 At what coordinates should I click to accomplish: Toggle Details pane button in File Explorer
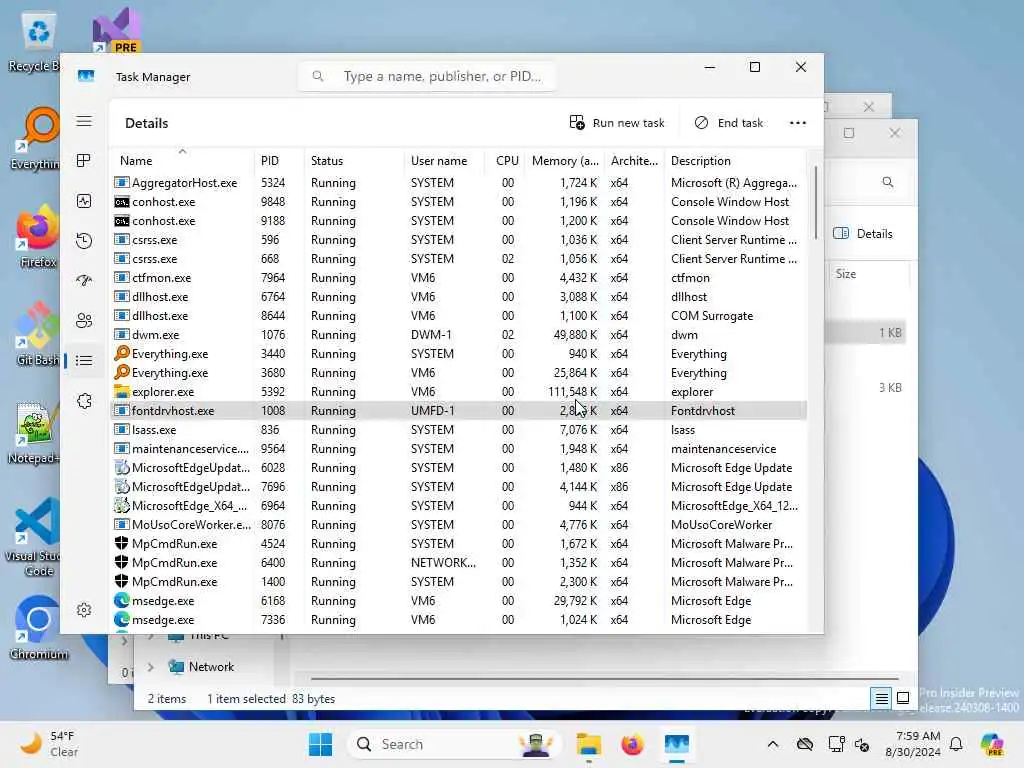[x=862, y=234]
